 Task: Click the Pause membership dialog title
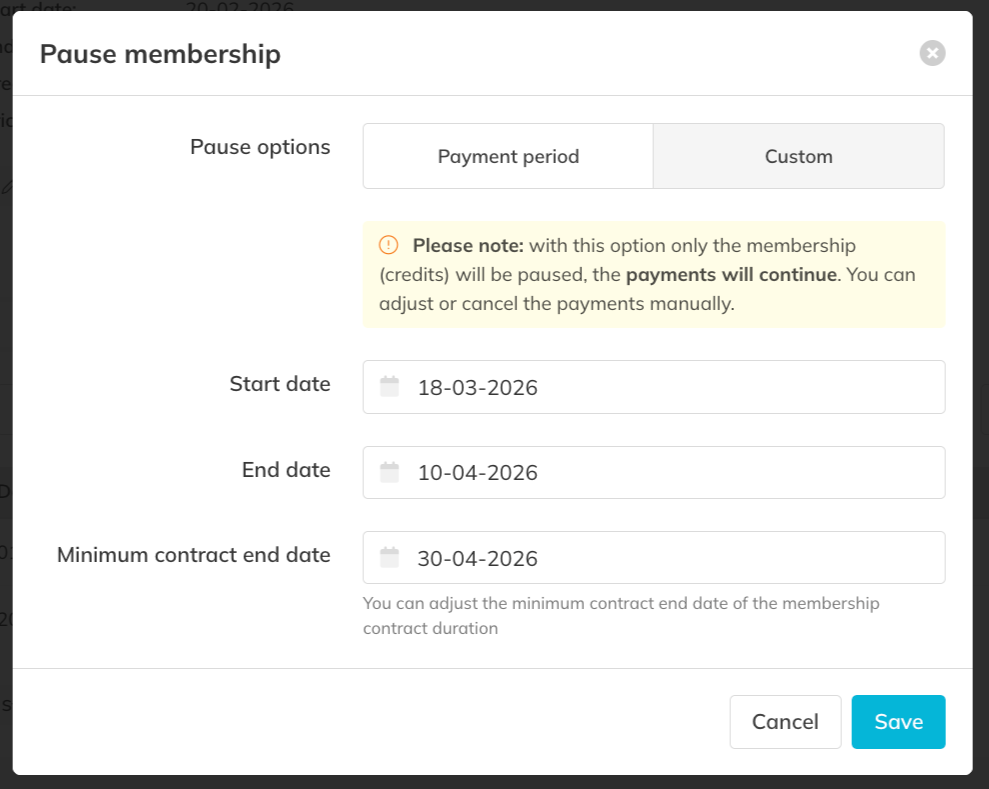point(160,54)
